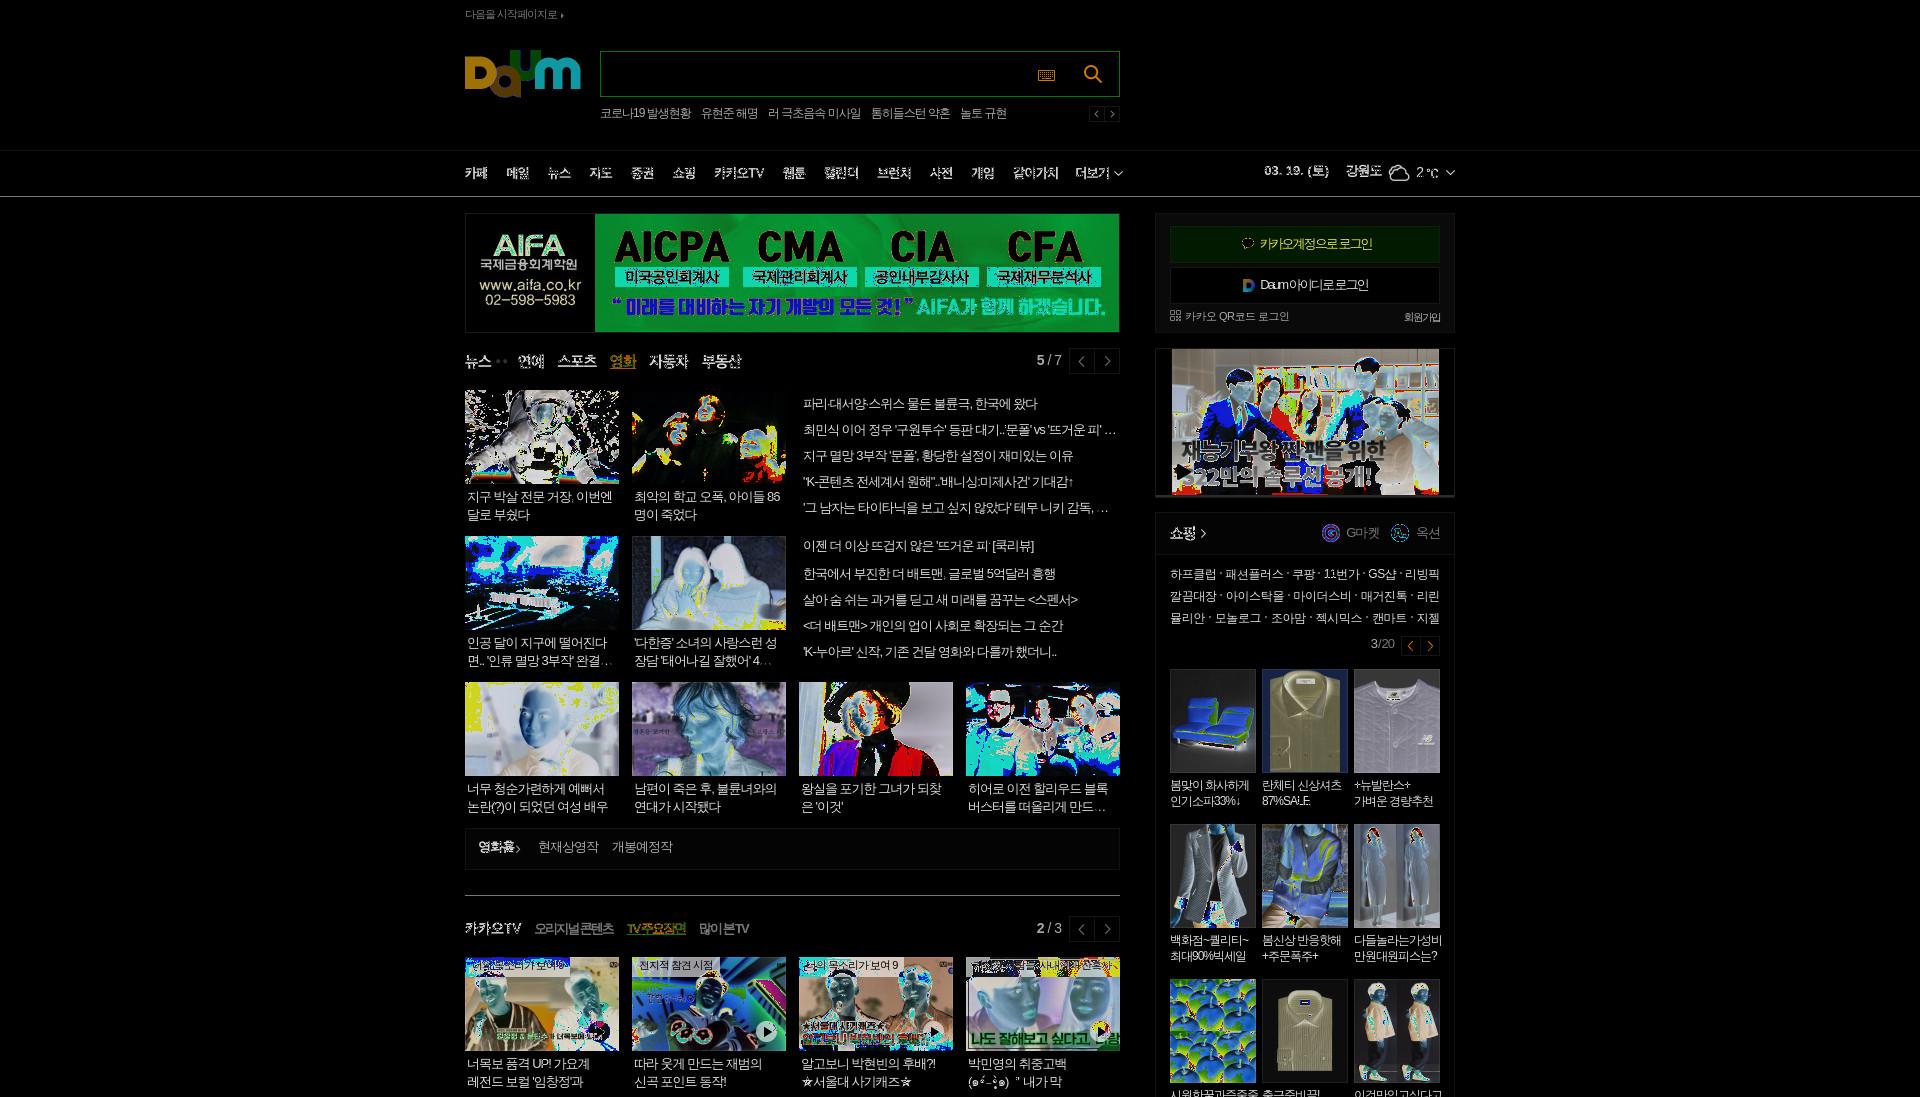Open shopping mall link 하프클럽
The width and height of the screenshot is (1920, 1097).
(x=1193, y=574)
